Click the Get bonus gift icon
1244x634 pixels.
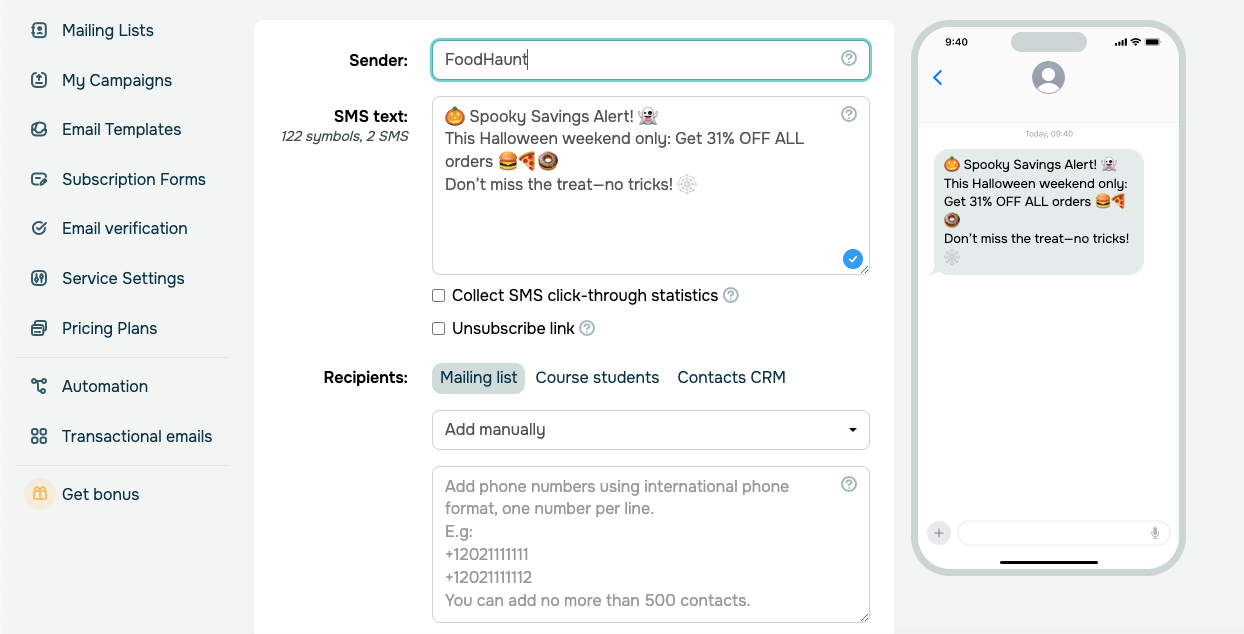click(x=40, y=494)
